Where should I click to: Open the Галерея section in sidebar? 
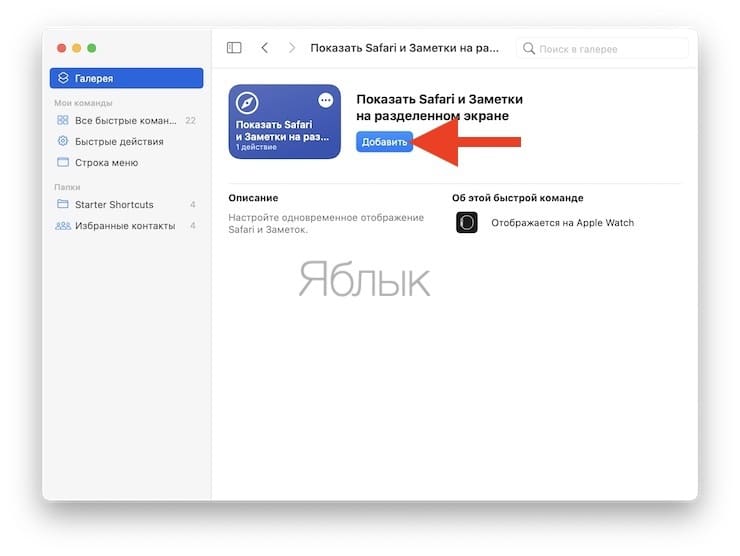(126, 78)
